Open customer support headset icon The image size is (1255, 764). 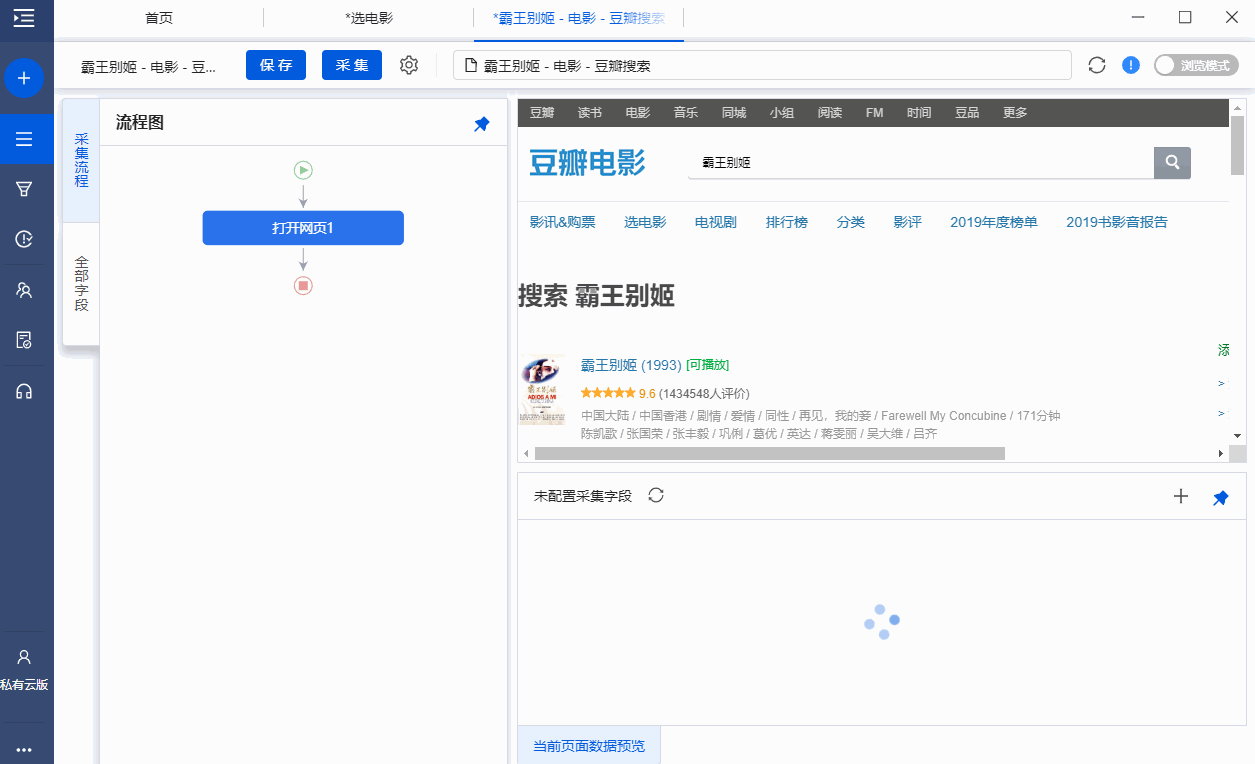(x=24, y=391)
